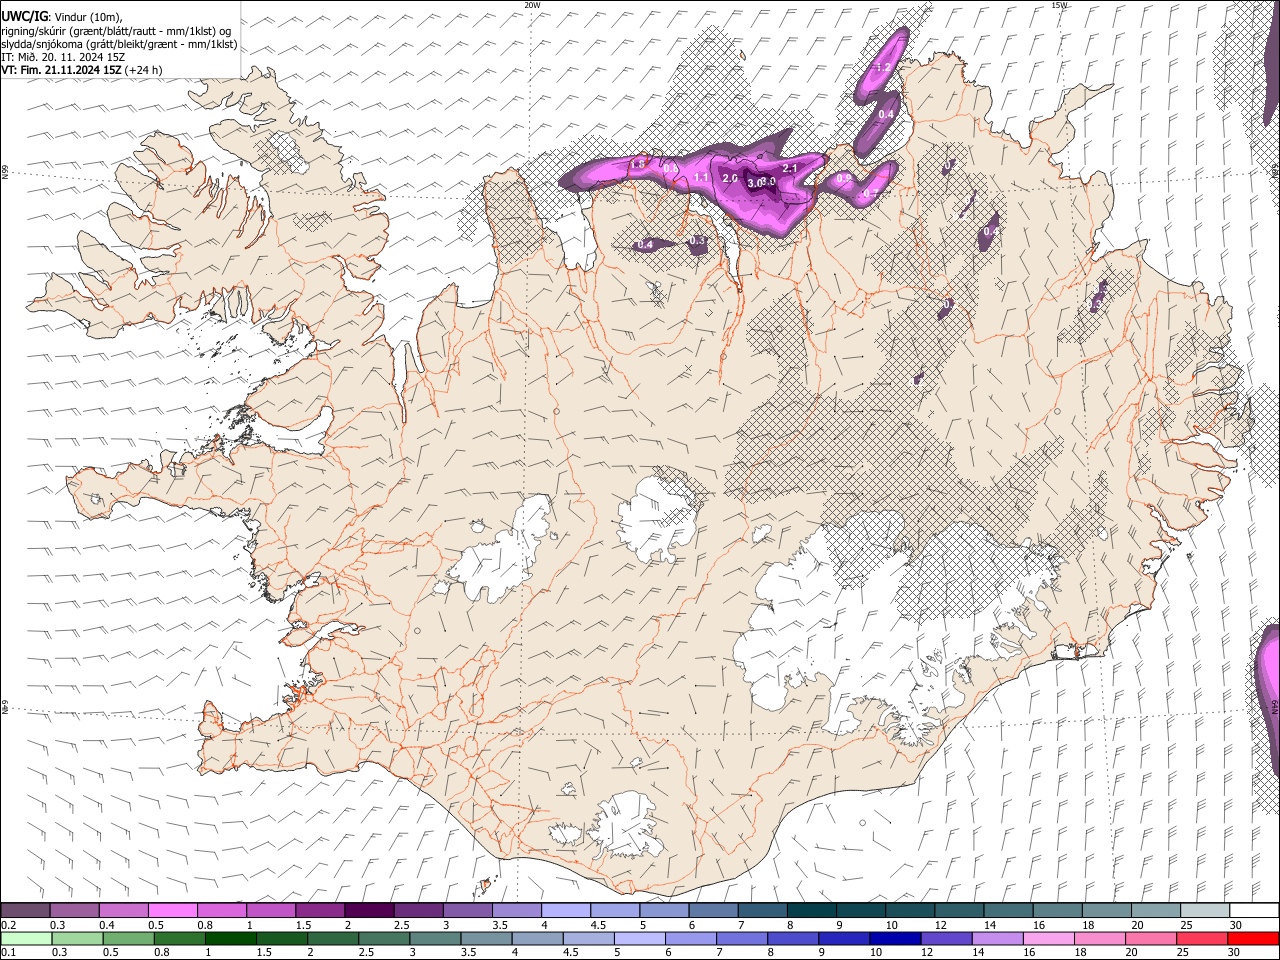Viewport: 1280px width, 960px height.
Task: Select the bottom-row swatch between 14 and 16
Action: [997, 938]
